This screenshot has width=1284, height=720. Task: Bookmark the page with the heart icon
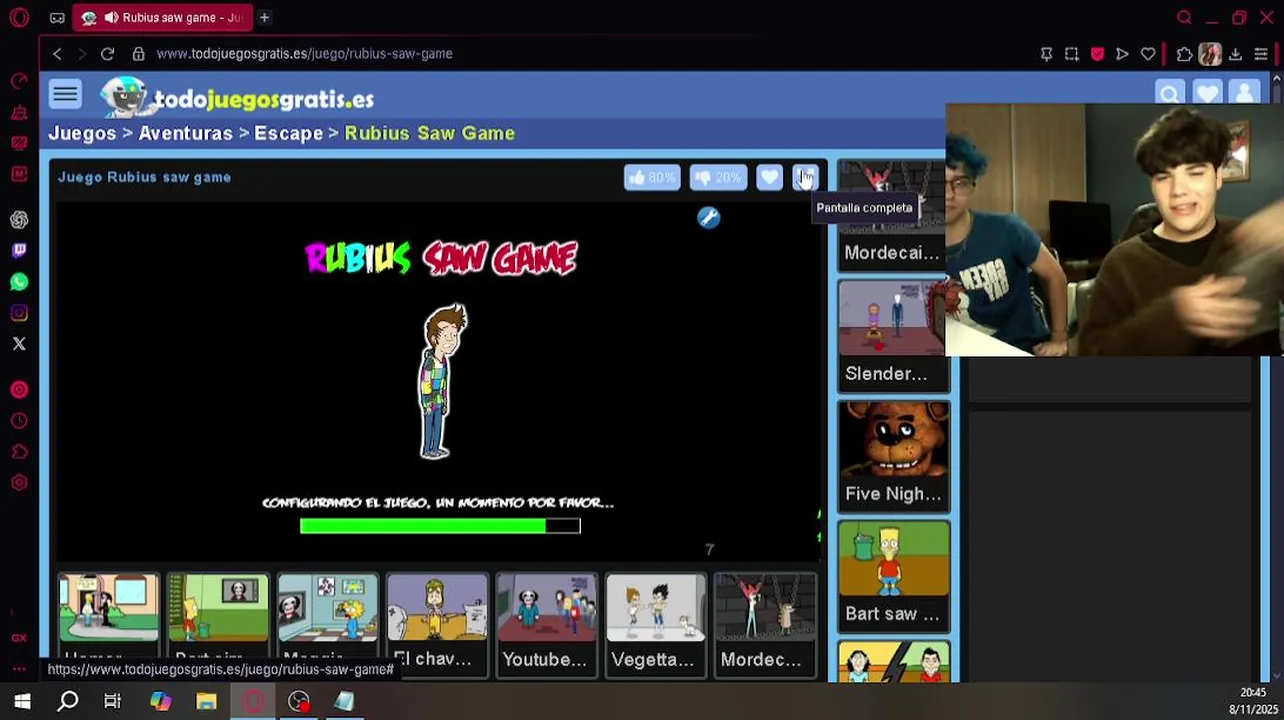tap(1148, 54)
